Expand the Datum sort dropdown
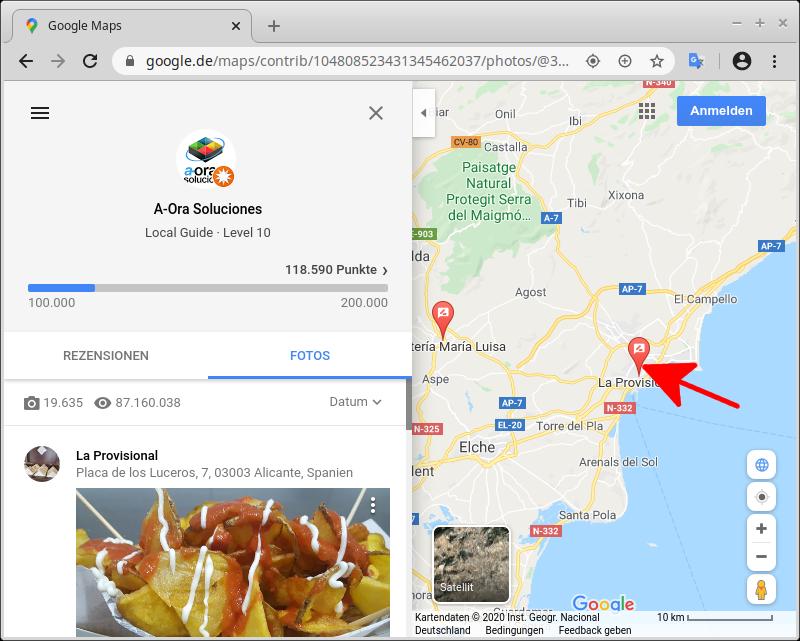 (355, 402)
